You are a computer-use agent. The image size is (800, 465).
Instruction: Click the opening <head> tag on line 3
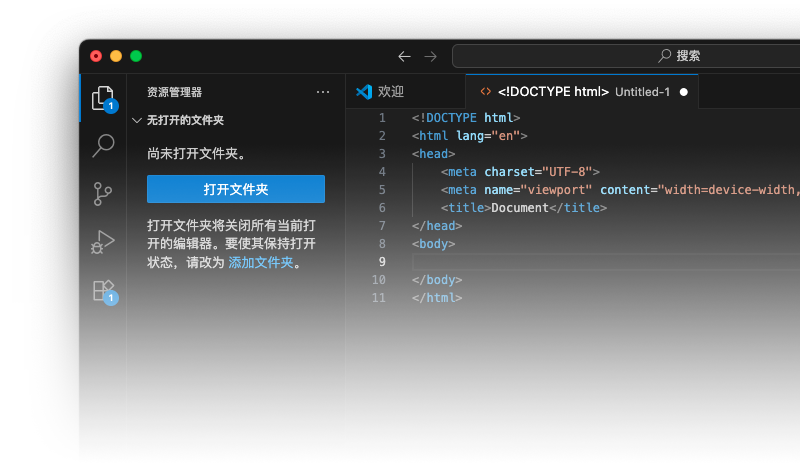(434, 154)
